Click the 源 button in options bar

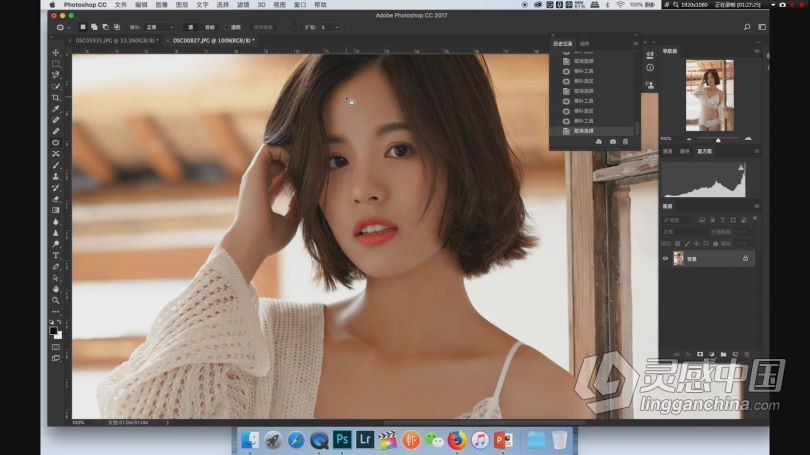coord(189,28)
